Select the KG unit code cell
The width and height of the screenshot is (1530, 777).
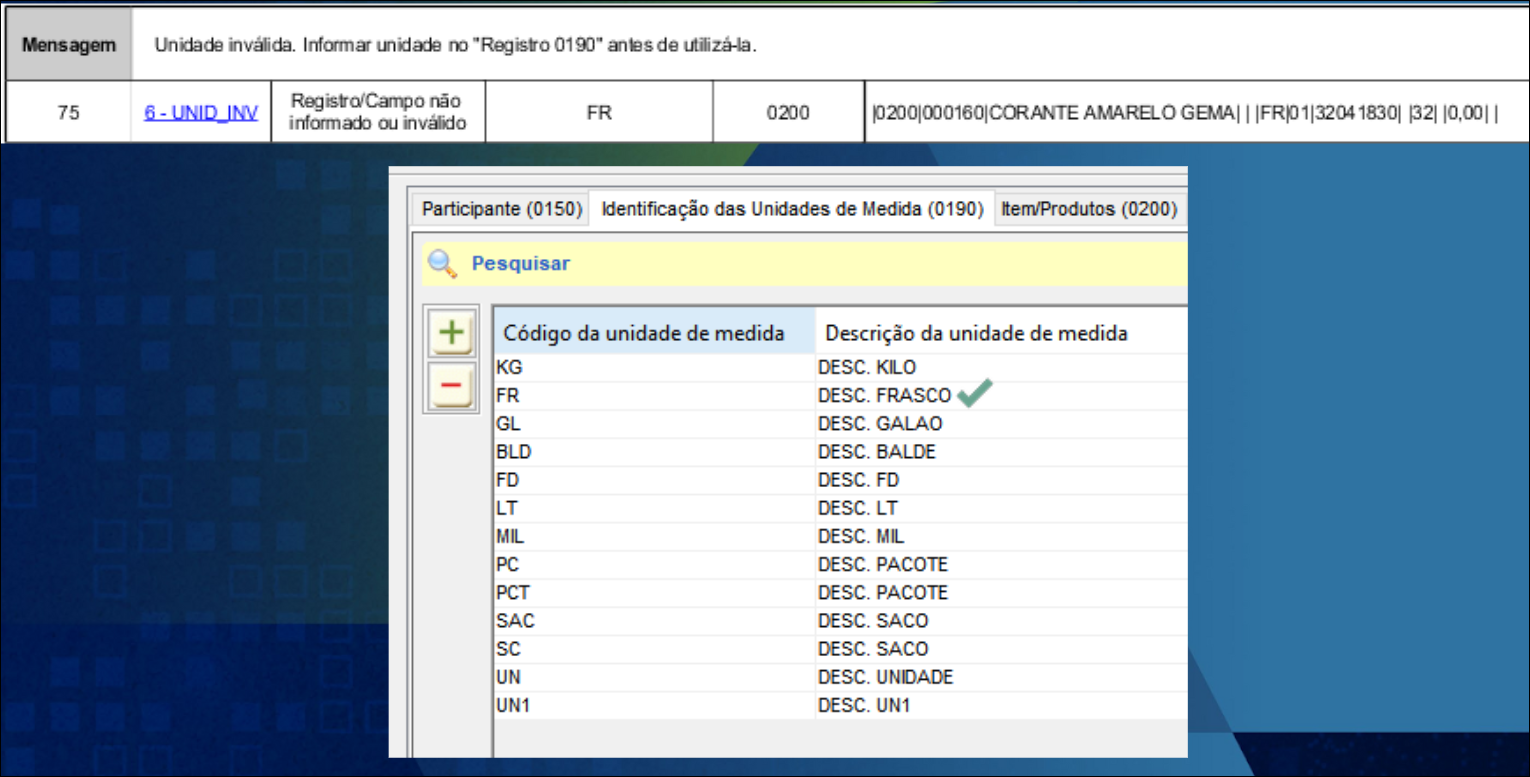point(654,368)
